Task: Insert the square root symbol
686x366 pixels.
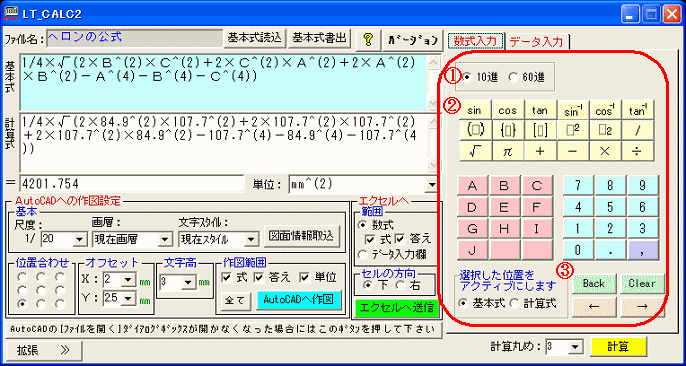Action: 474,151
